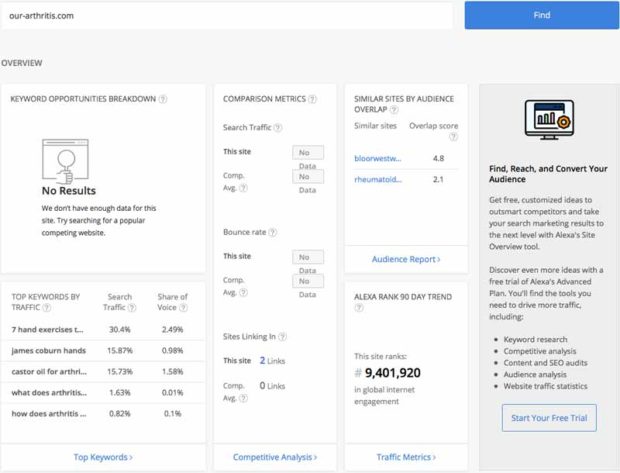Click the analytics monitor illustration in promo panel
Viewport: 620px width, 473px height.
pyautogui.click(x=547, y=120)
